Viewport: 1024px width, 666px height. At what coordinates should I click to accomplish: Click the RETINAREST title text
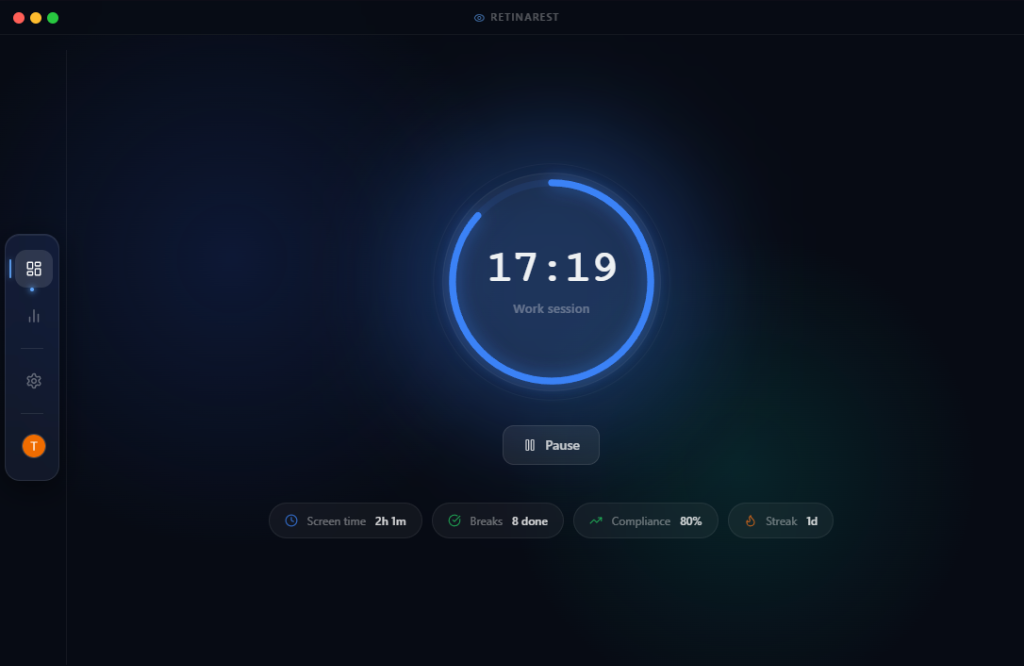coord(524,18)
